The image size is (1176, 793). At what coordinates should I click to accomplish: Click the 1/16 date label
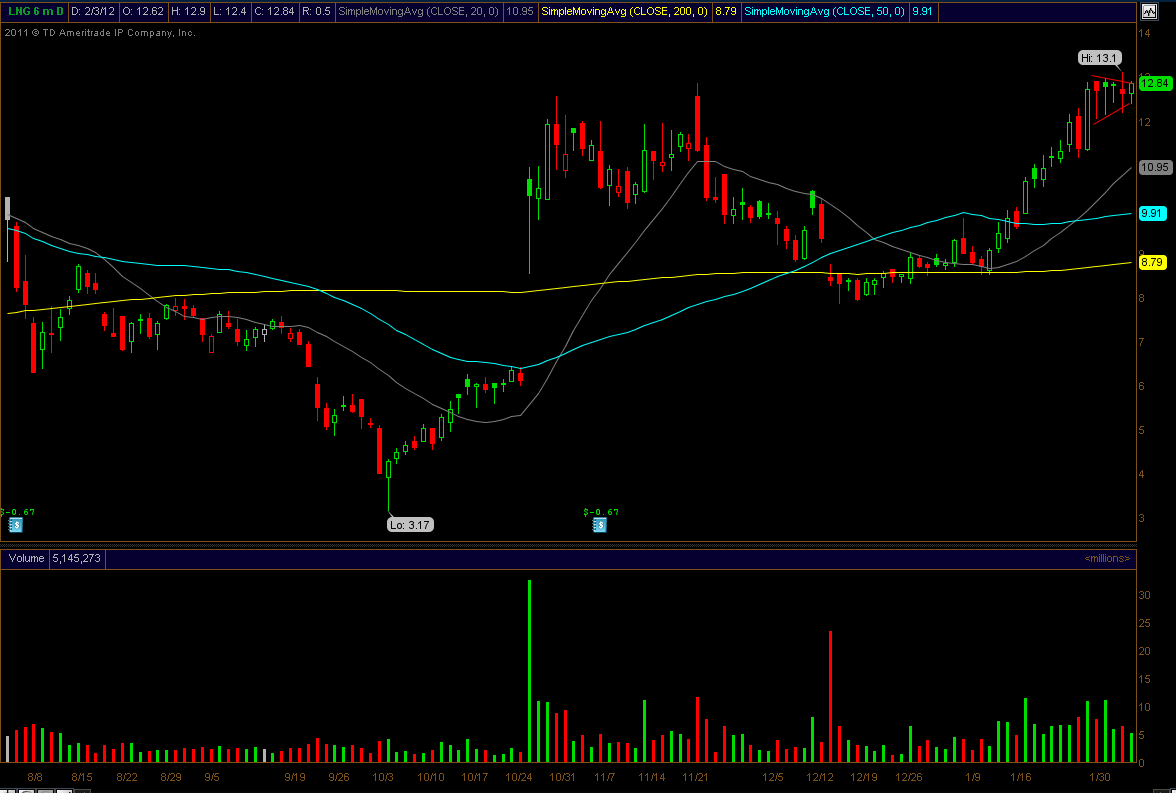point(1021,777)
